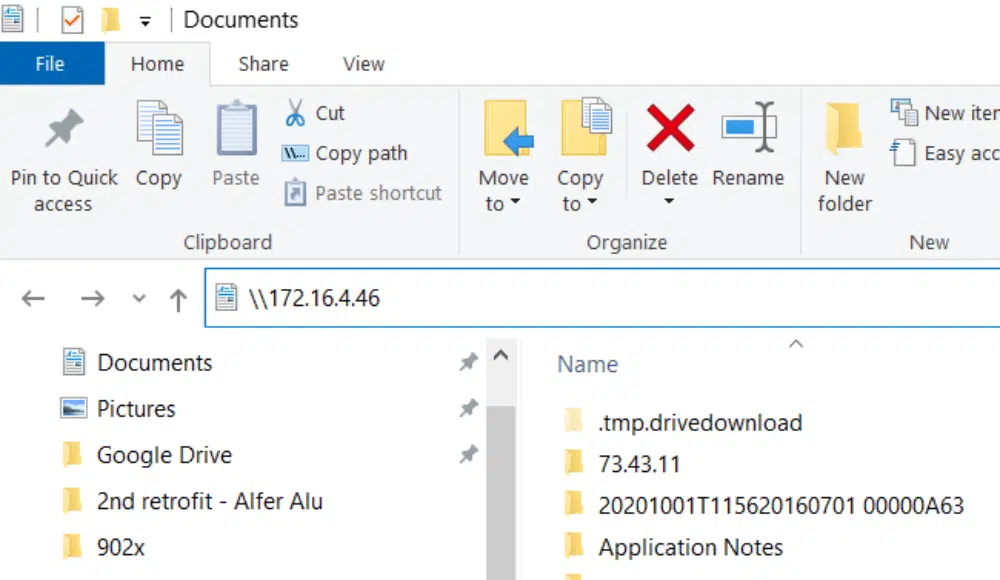
Task: Open Customize Quick Access Toolbar dropdown
Action: 145,22
